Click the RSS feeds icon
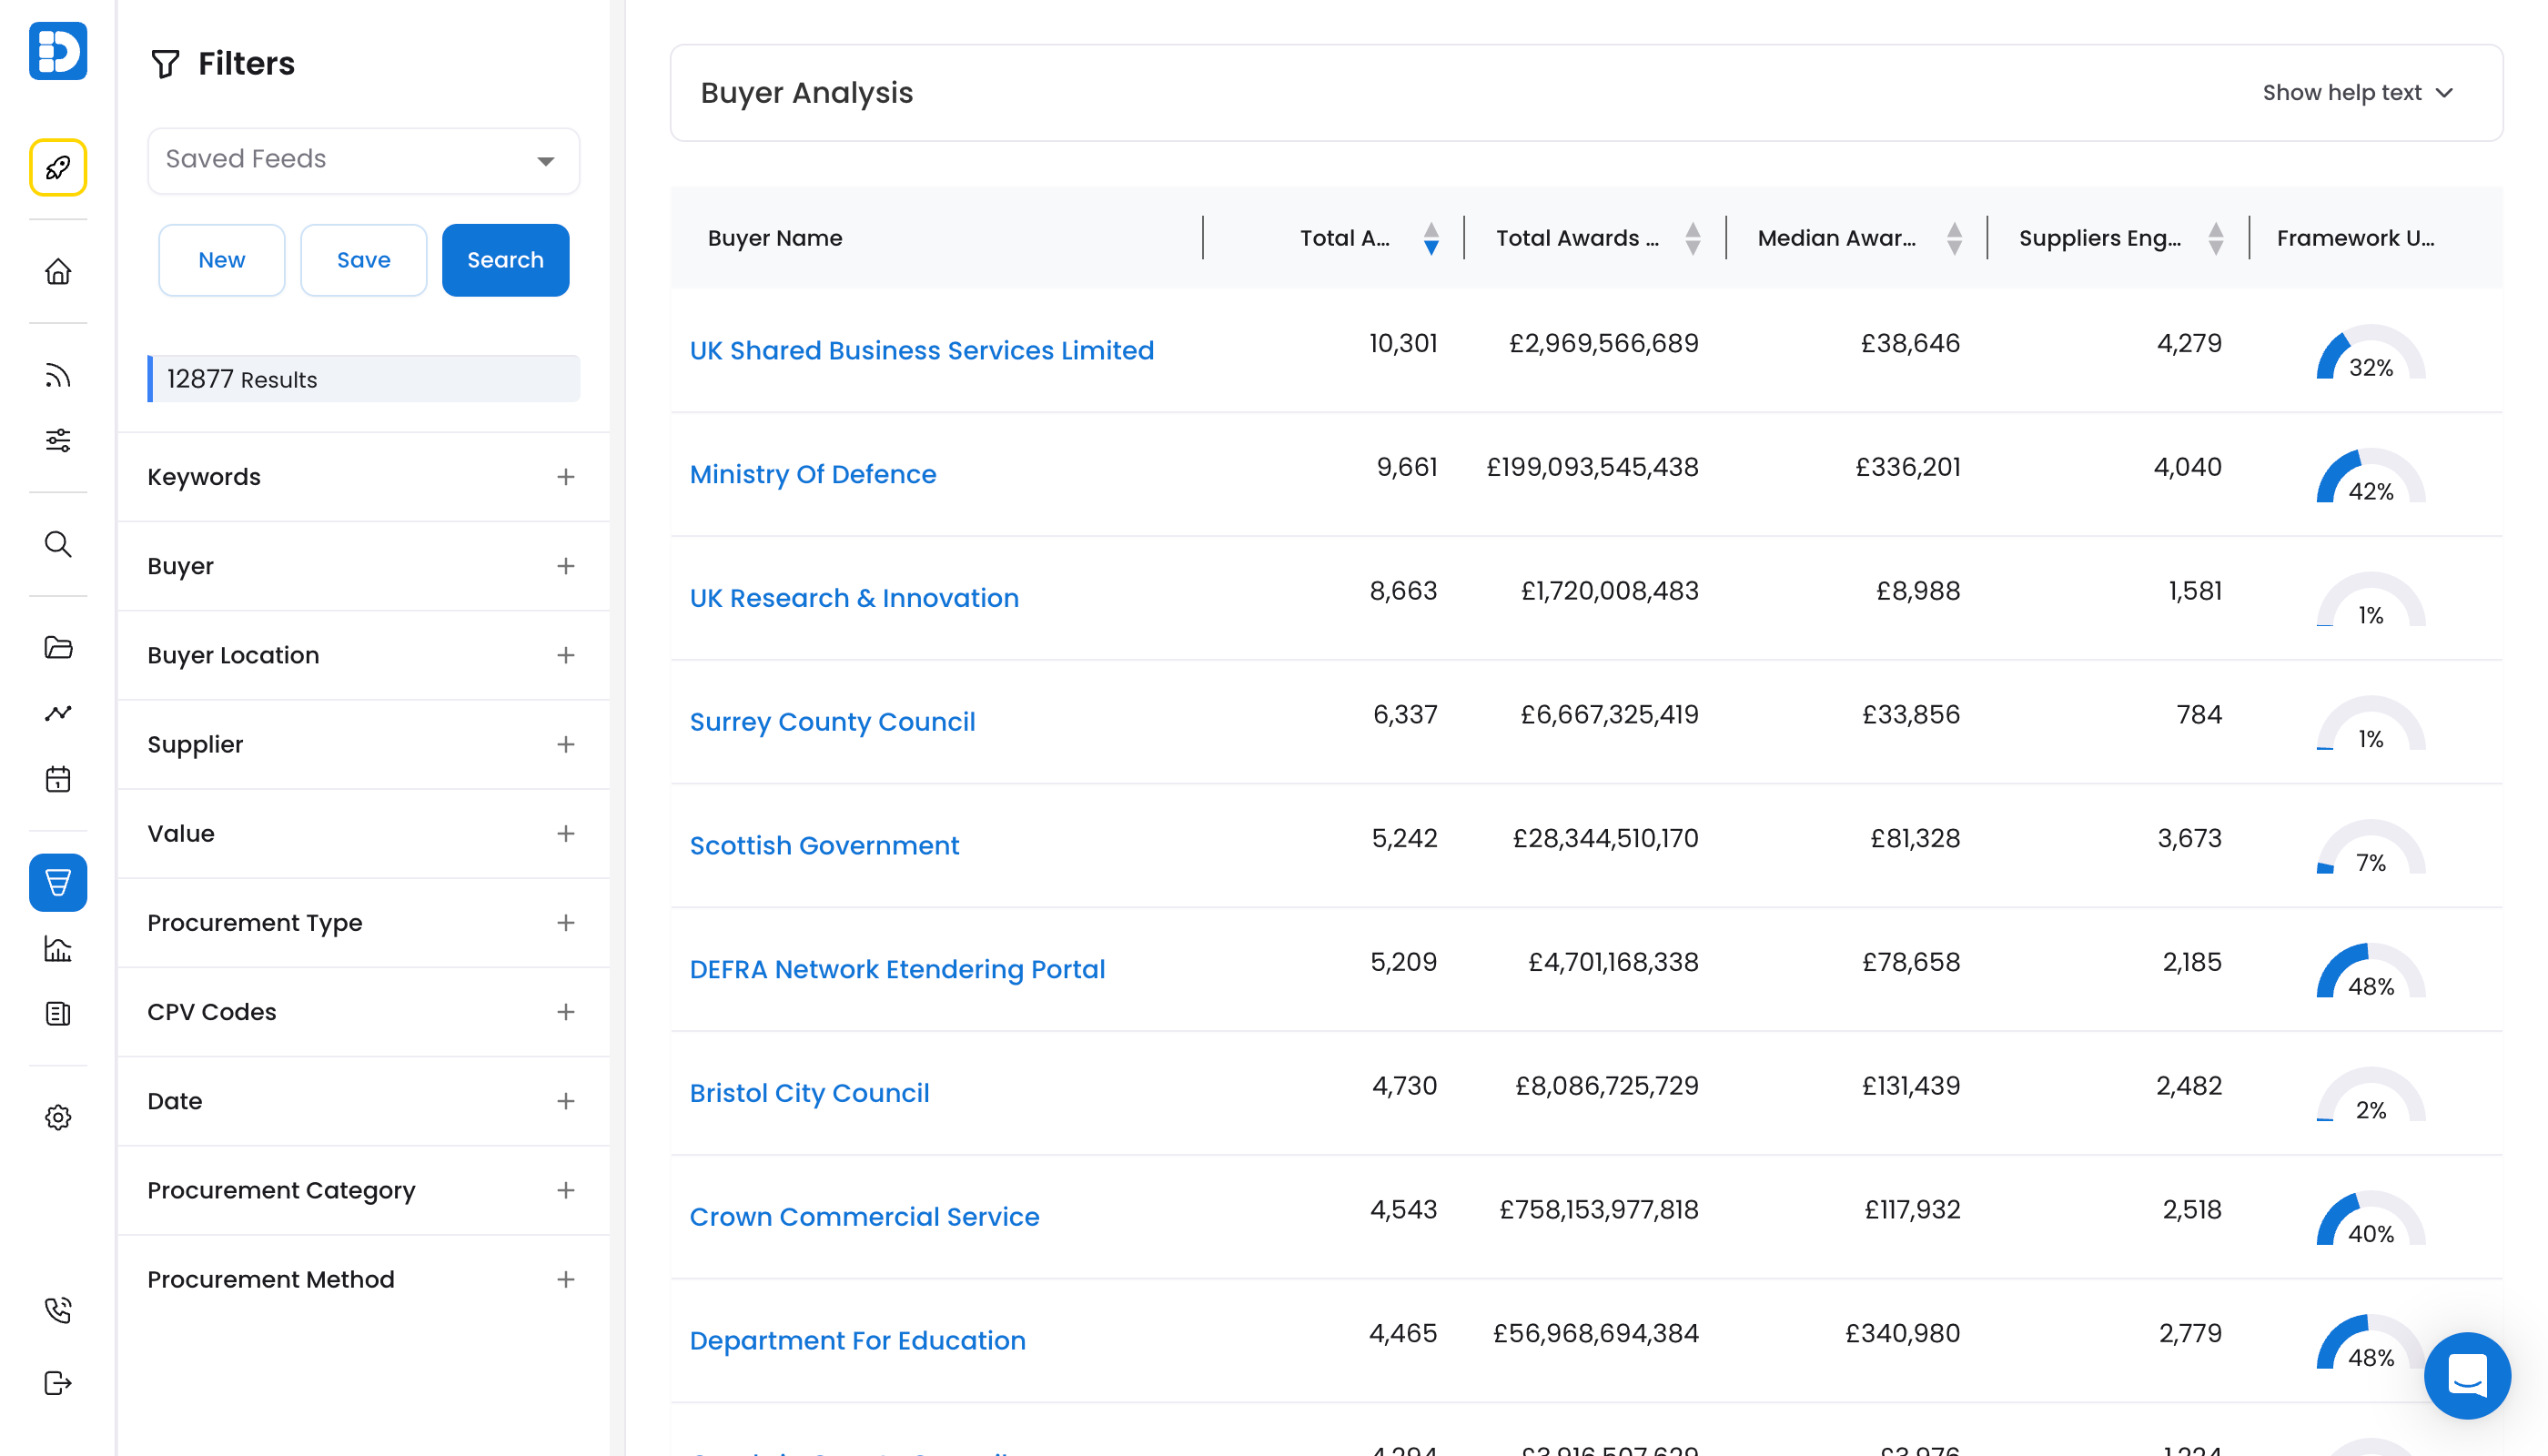This screenshot has height=1456, width=2548. click(58, 375)
